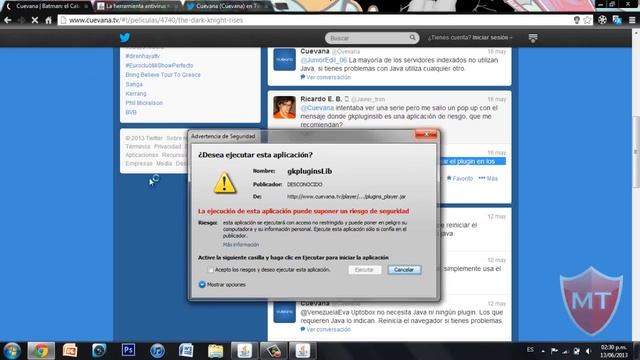
Task: Open Photoshop from the taskbar
Action: (128, 350)
